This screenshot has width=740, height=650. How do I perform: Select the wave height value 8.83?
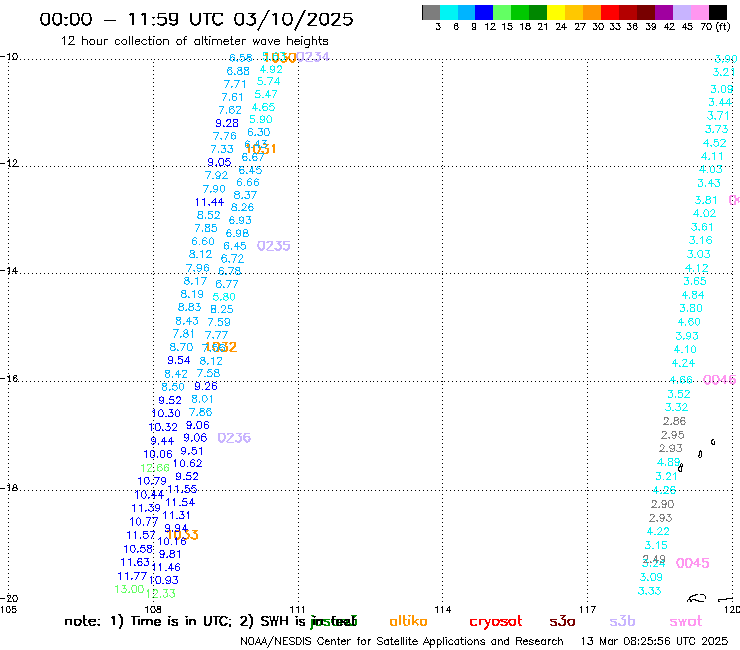click(190, 308)
